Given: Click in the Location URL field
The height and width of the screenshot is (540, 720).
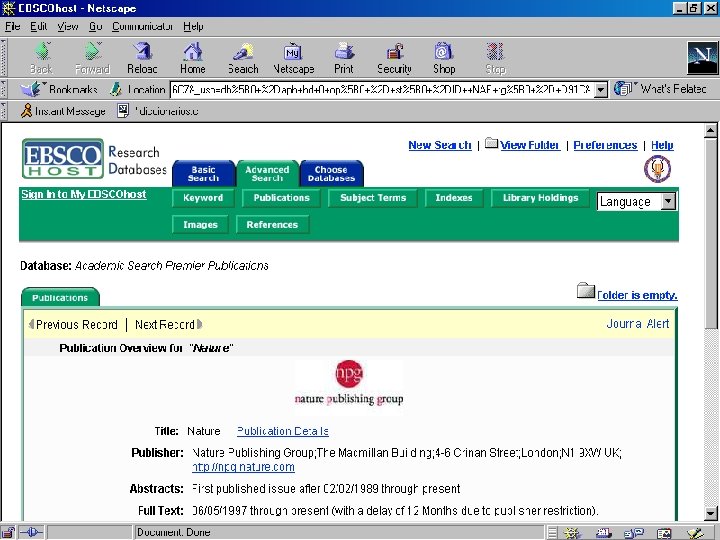Looking at the screenshot, I should pyautogui.click(x=382, y=89).
